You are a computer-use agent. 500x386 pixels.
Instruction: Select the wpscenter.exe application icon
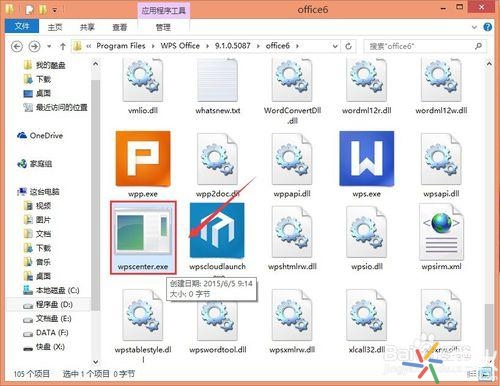(x=143, y=231)
